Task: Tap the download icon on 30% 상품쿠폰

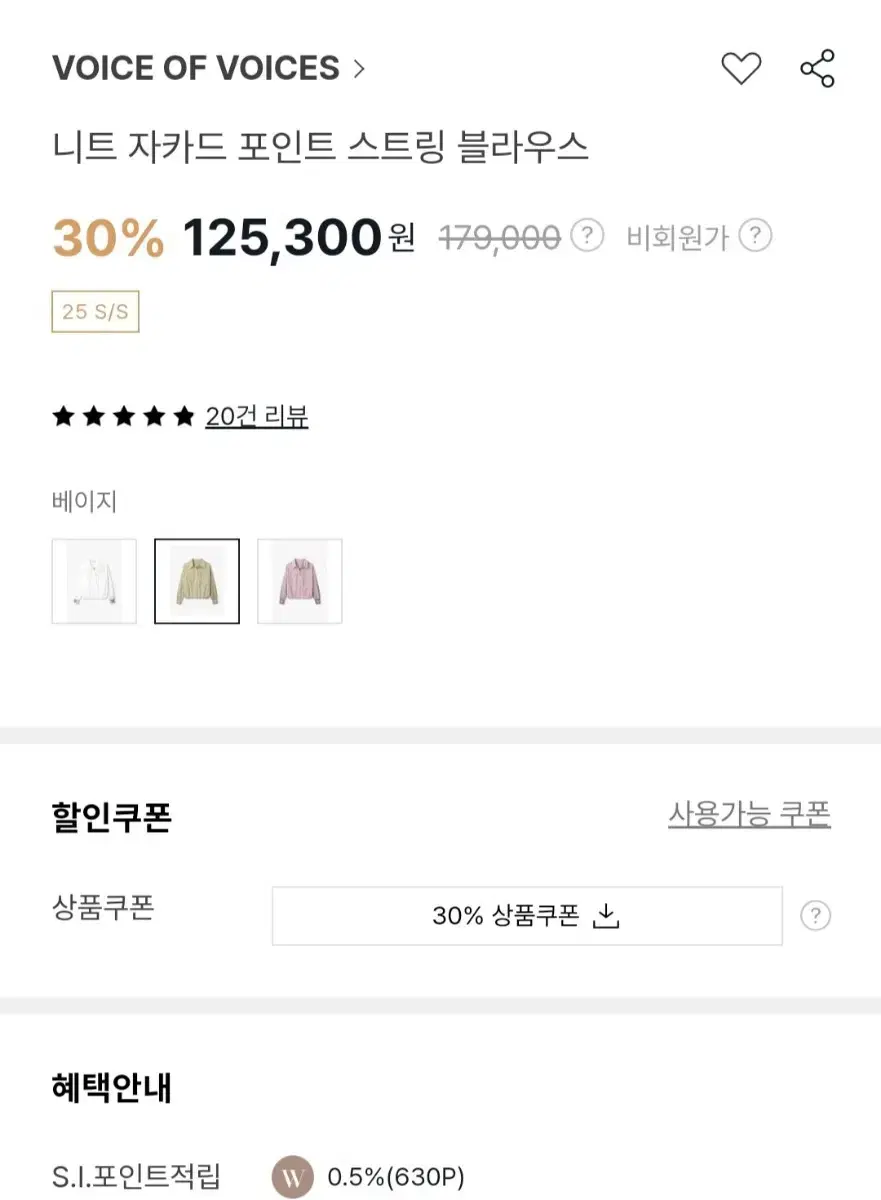Action: tap(607, 916)
